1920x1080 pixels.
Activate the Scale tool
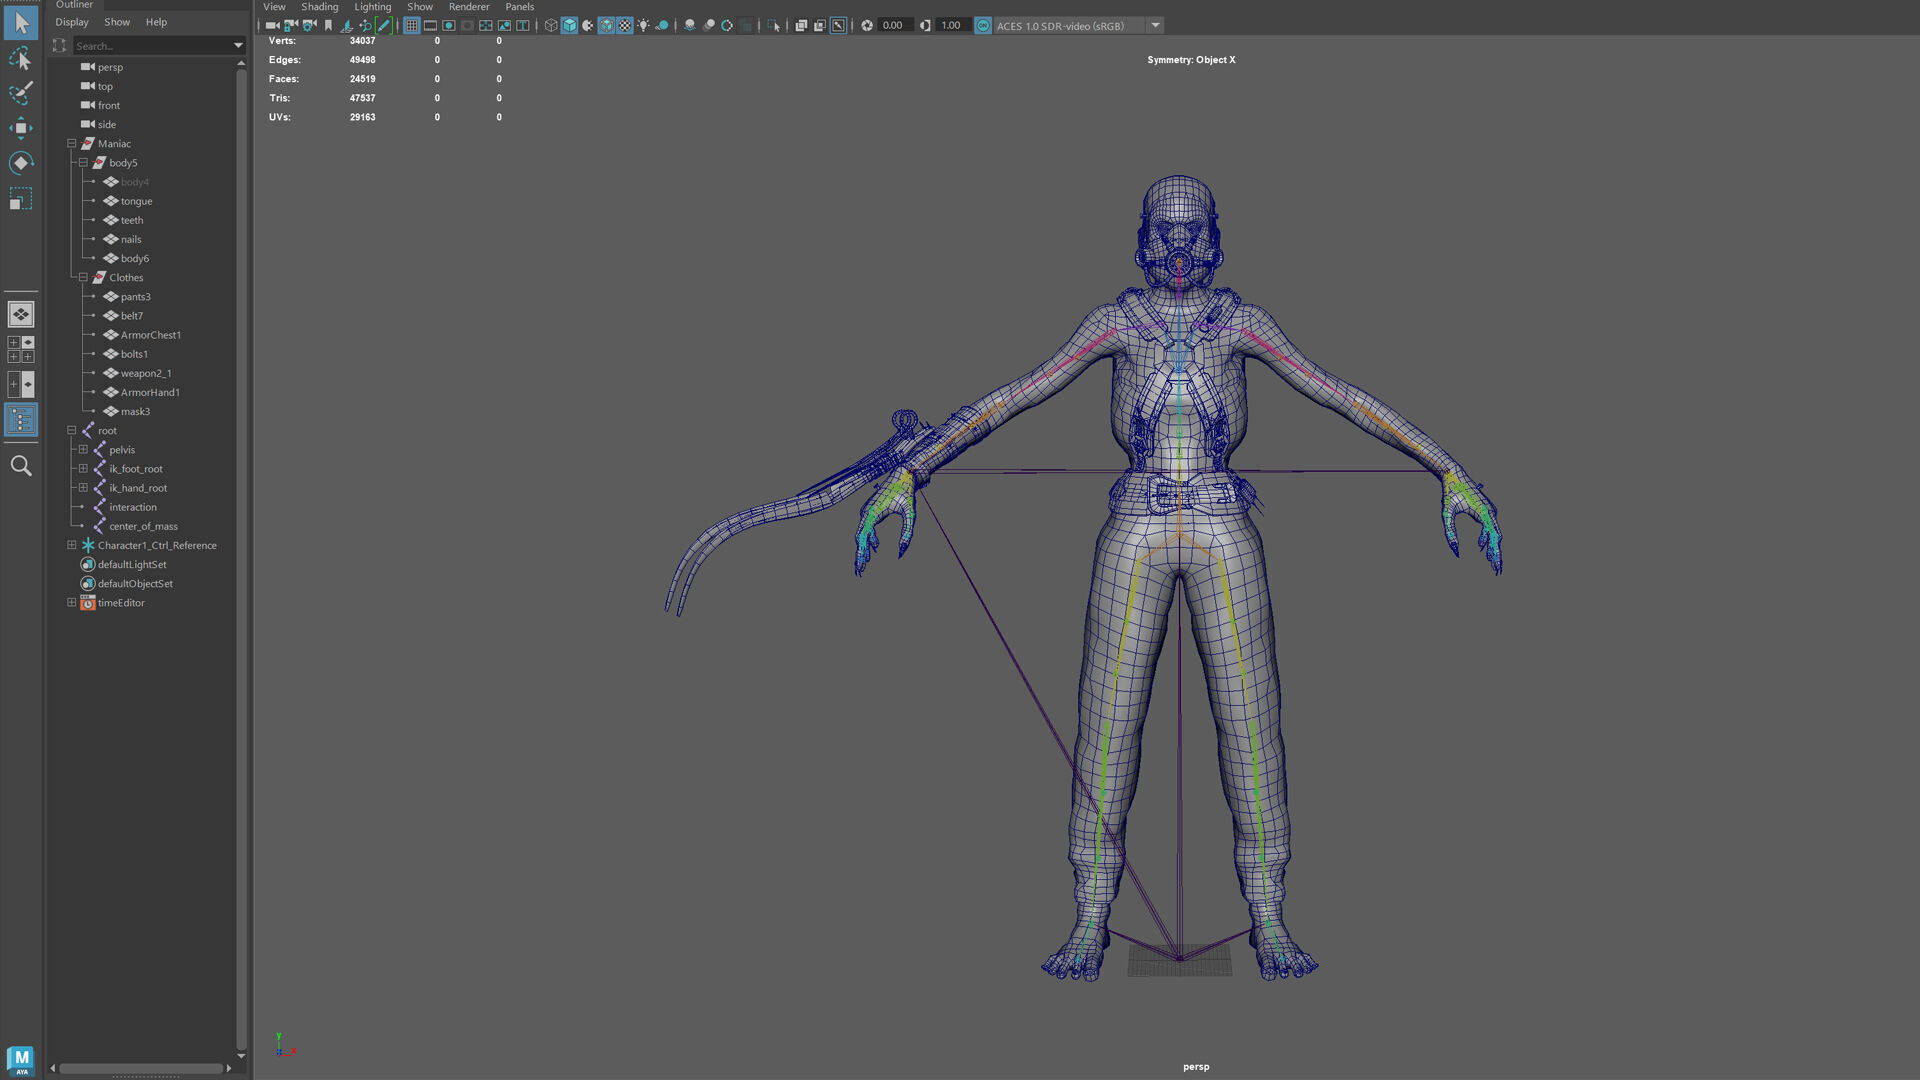pos(21,198)
